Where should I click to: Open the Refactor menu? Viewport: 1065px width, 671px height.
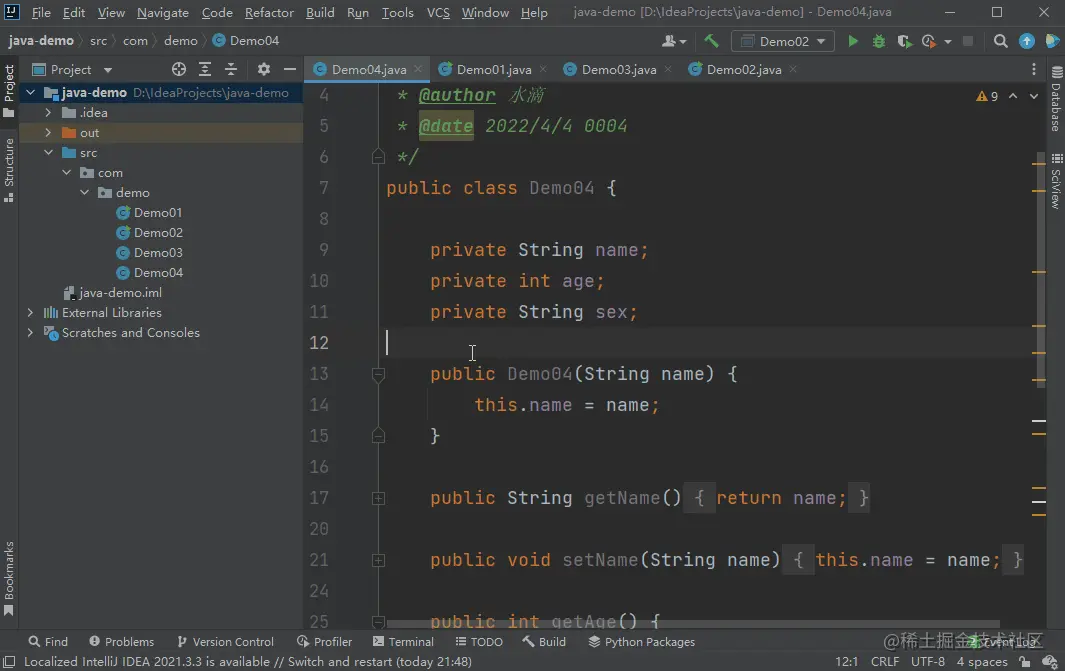269,12
